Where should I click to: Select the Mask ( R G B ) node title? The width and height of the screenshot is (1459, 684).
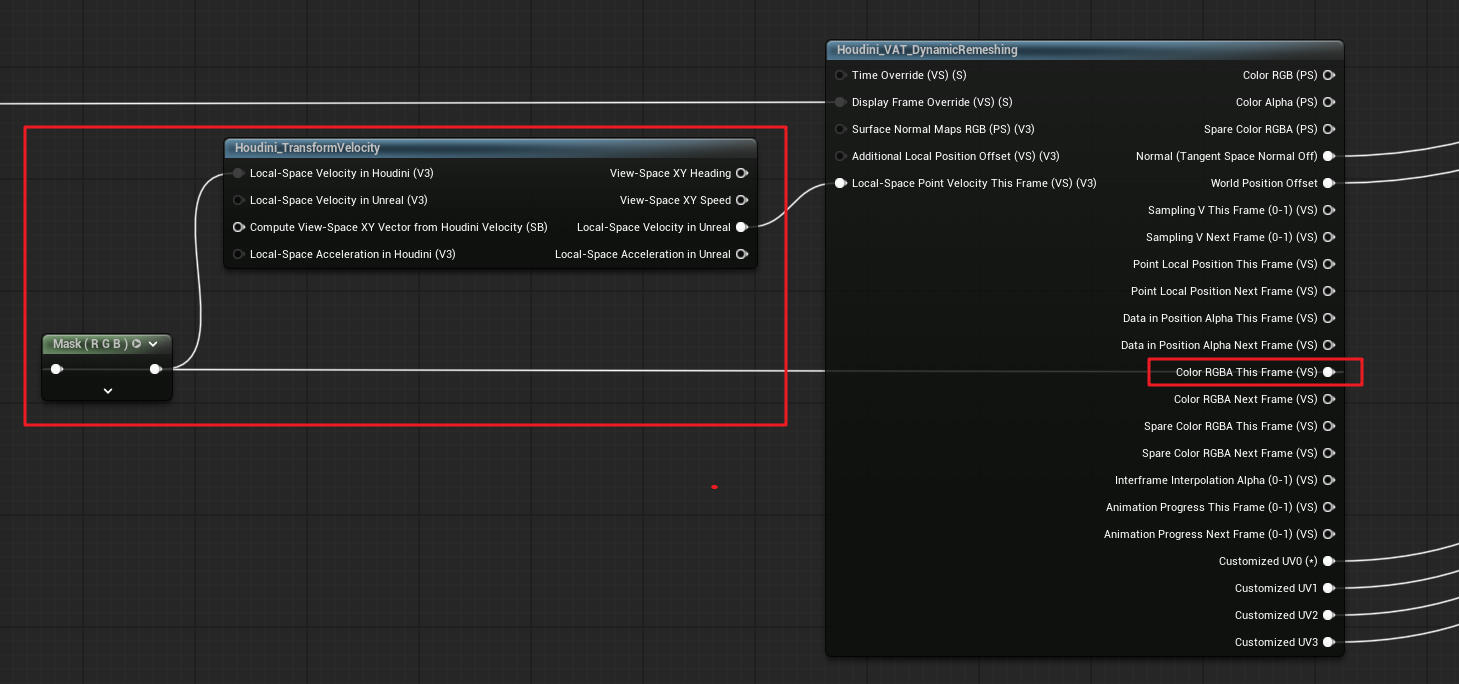(x=90, y=344)
